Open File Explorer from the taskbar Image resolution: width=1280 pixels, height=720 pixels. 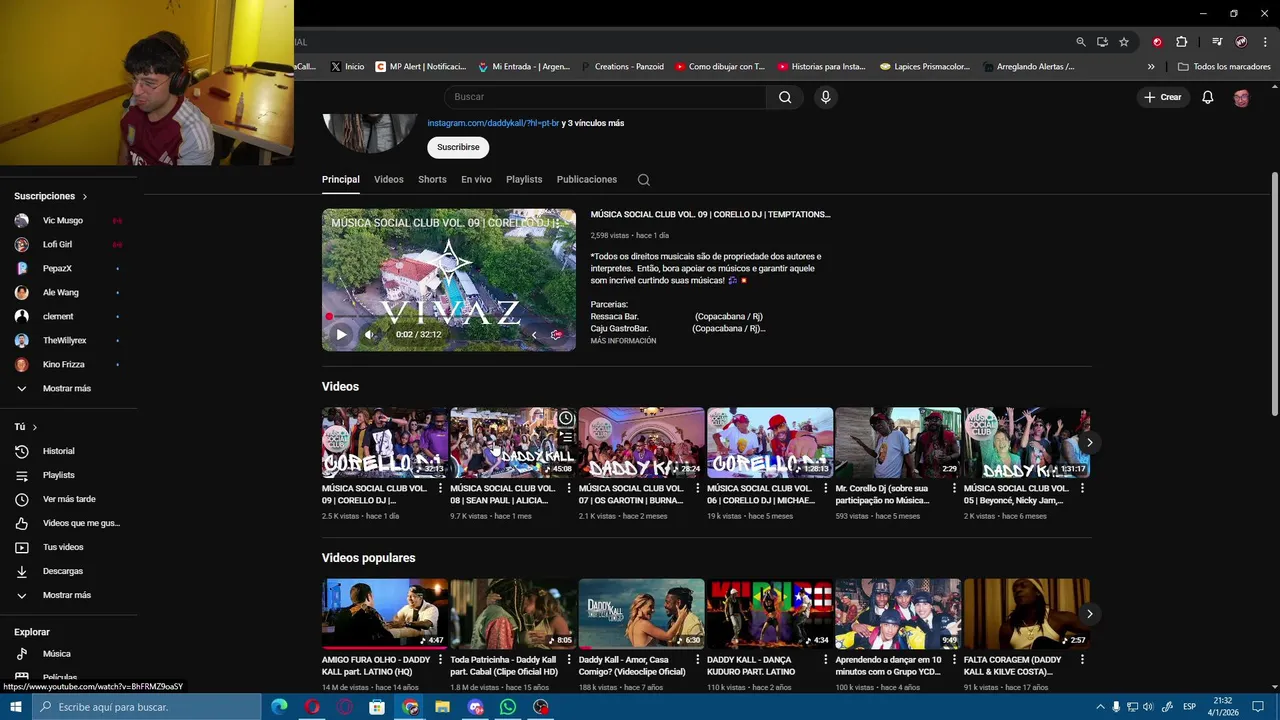point(442,707)
